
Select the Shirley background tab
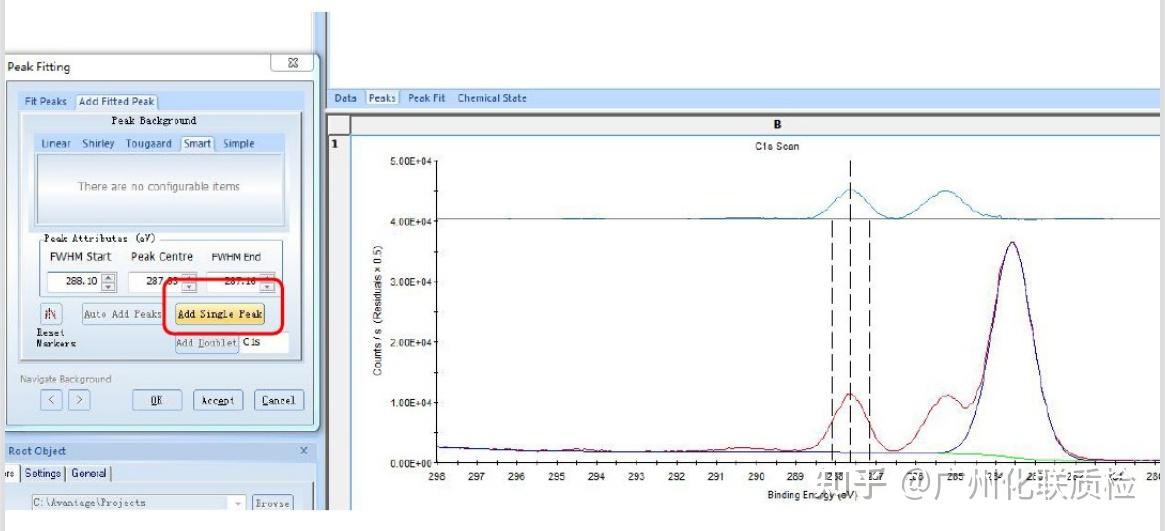point(98,143)
